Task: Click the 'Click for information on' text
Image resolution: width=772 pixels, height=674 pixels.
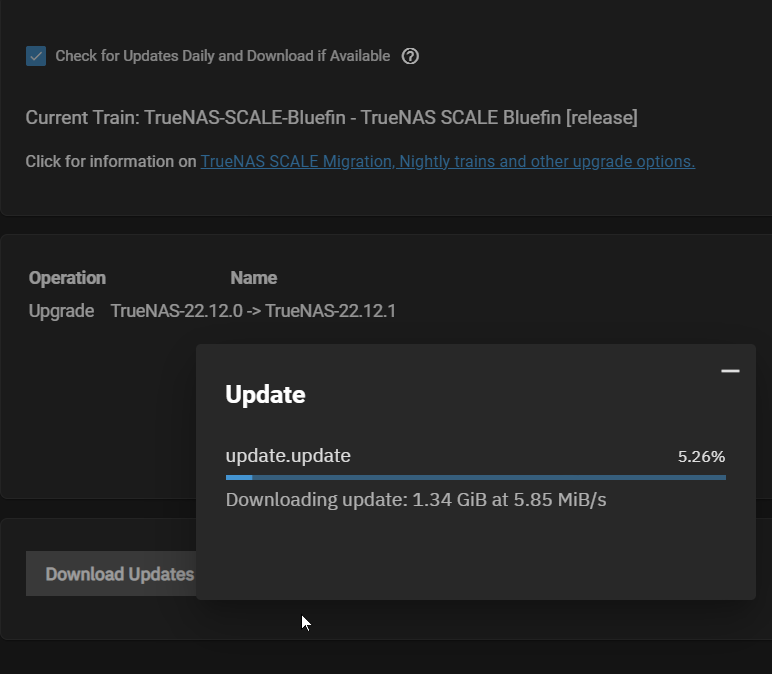Action: click(111, 161)
